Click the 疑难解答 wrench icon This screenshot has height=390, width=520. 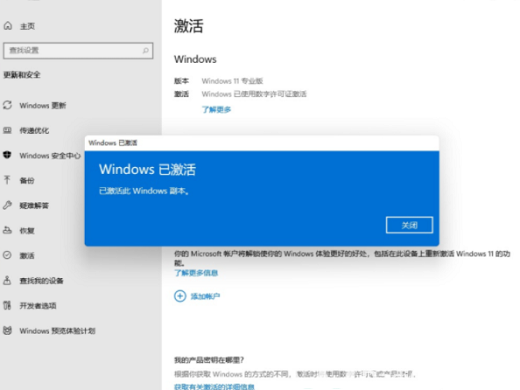(7, 205)
